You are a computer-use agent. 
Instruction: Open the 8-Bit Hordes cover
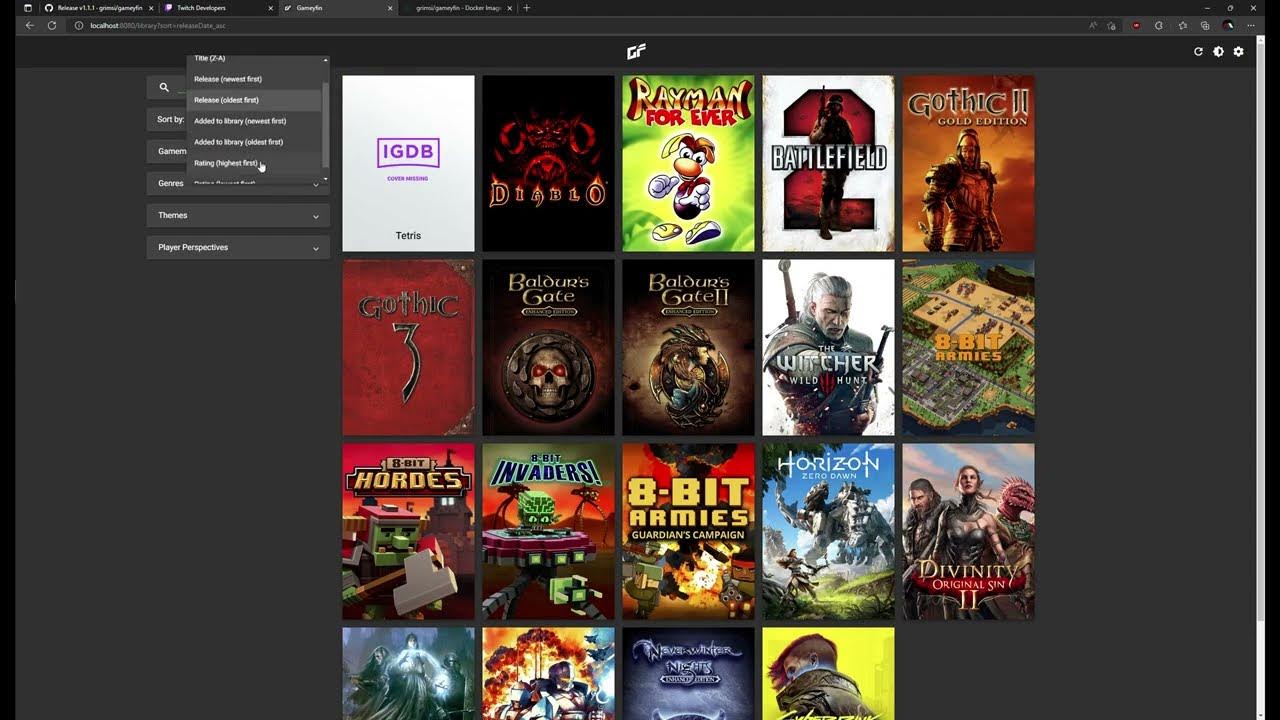click(408, 531)
